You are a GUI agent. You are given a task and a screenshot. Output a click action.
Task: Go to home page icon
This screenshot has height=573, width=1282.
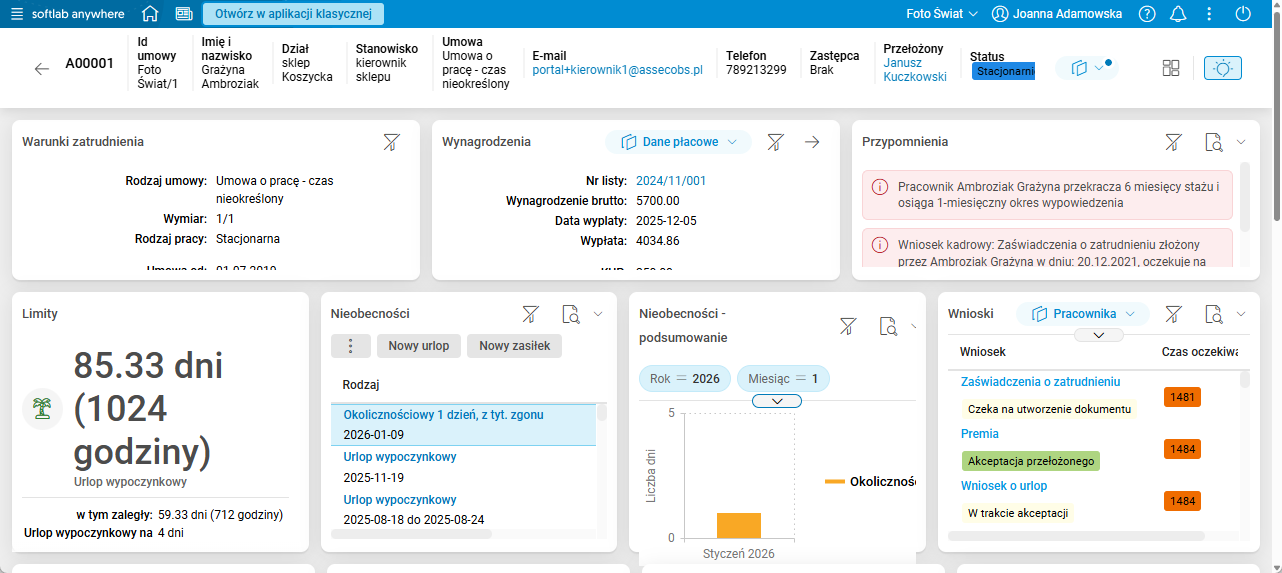click(x=150, y=14)
